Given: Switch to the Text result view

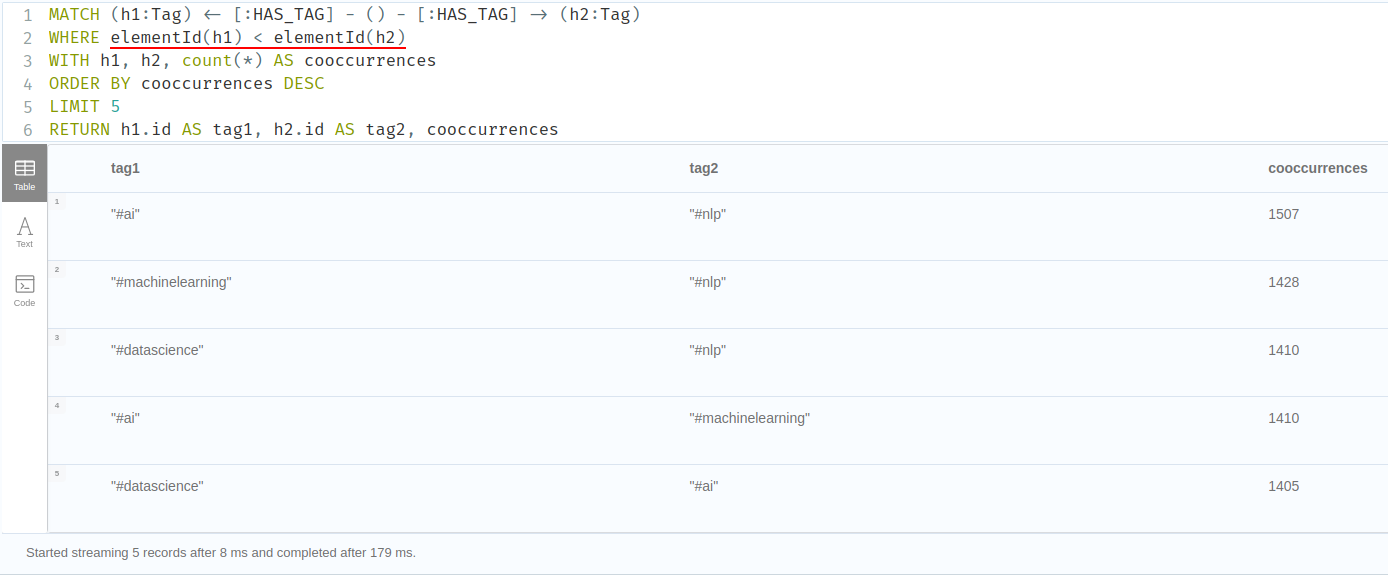Looking at the screenshot, I should pos(24,232).
